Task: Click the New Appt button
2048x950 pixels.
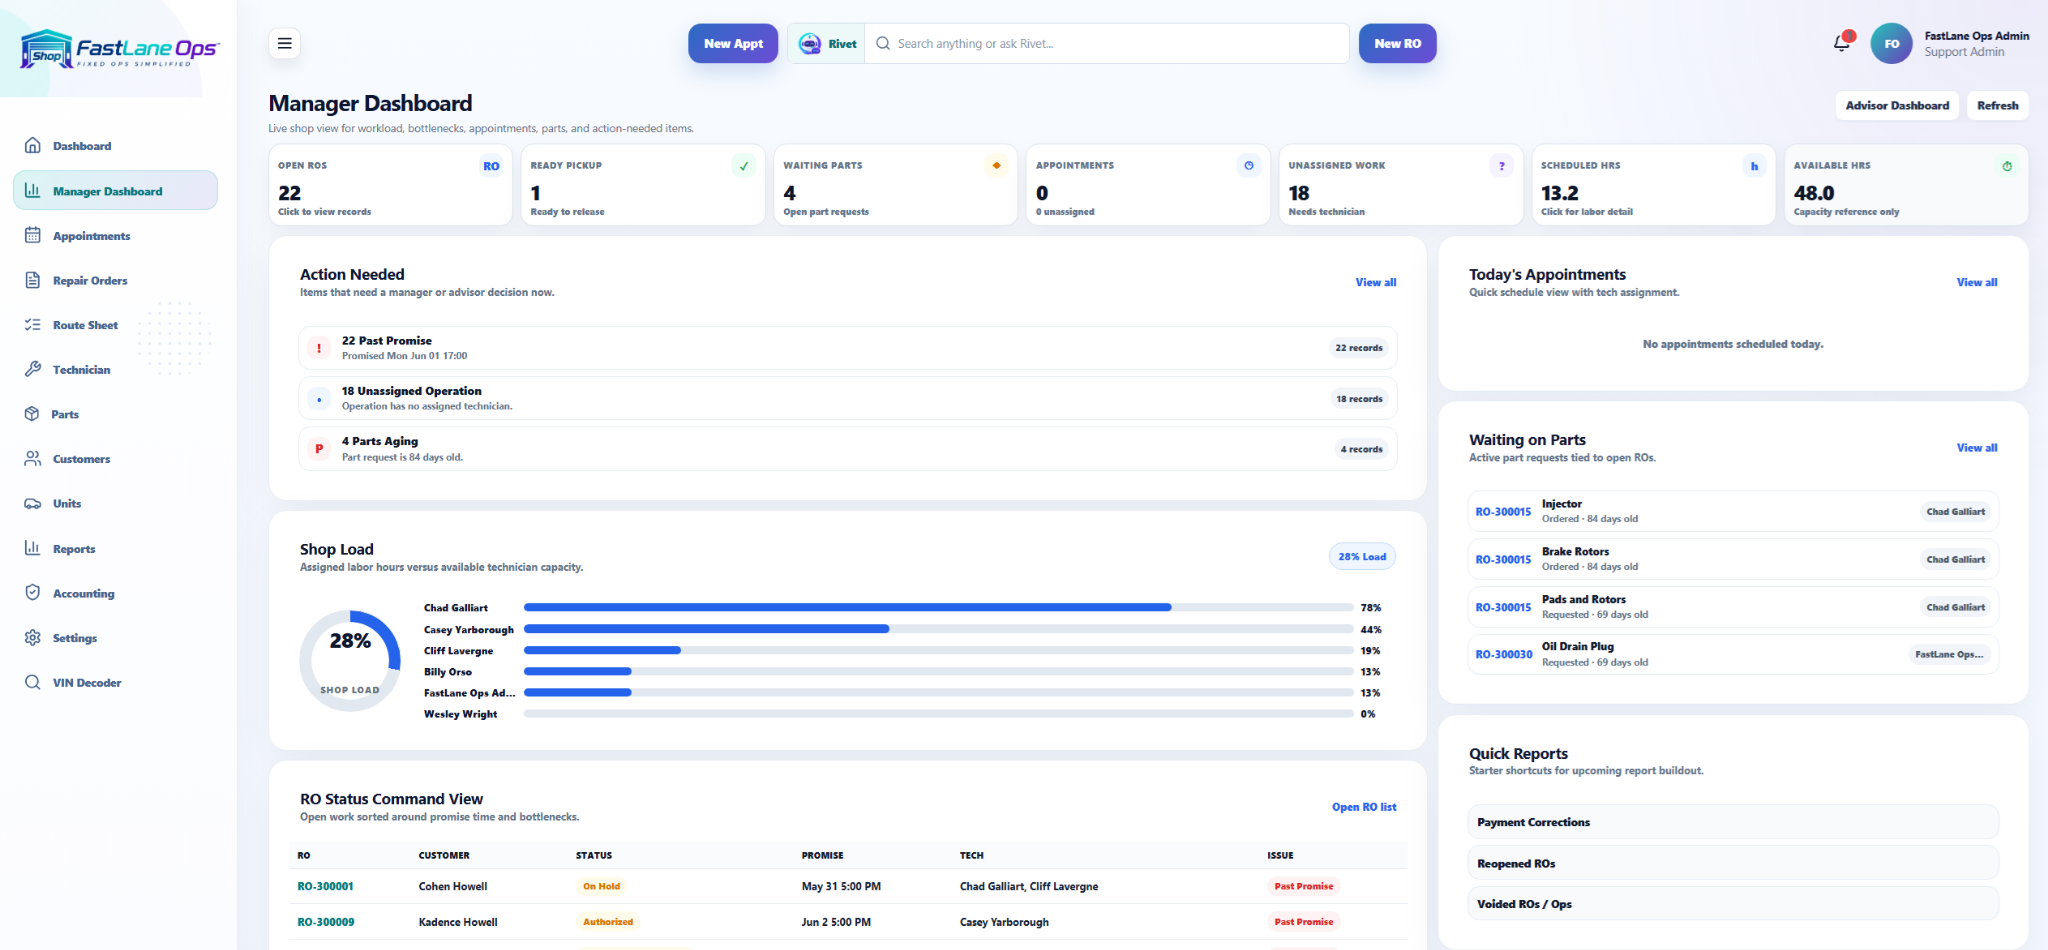Action: 733,44
